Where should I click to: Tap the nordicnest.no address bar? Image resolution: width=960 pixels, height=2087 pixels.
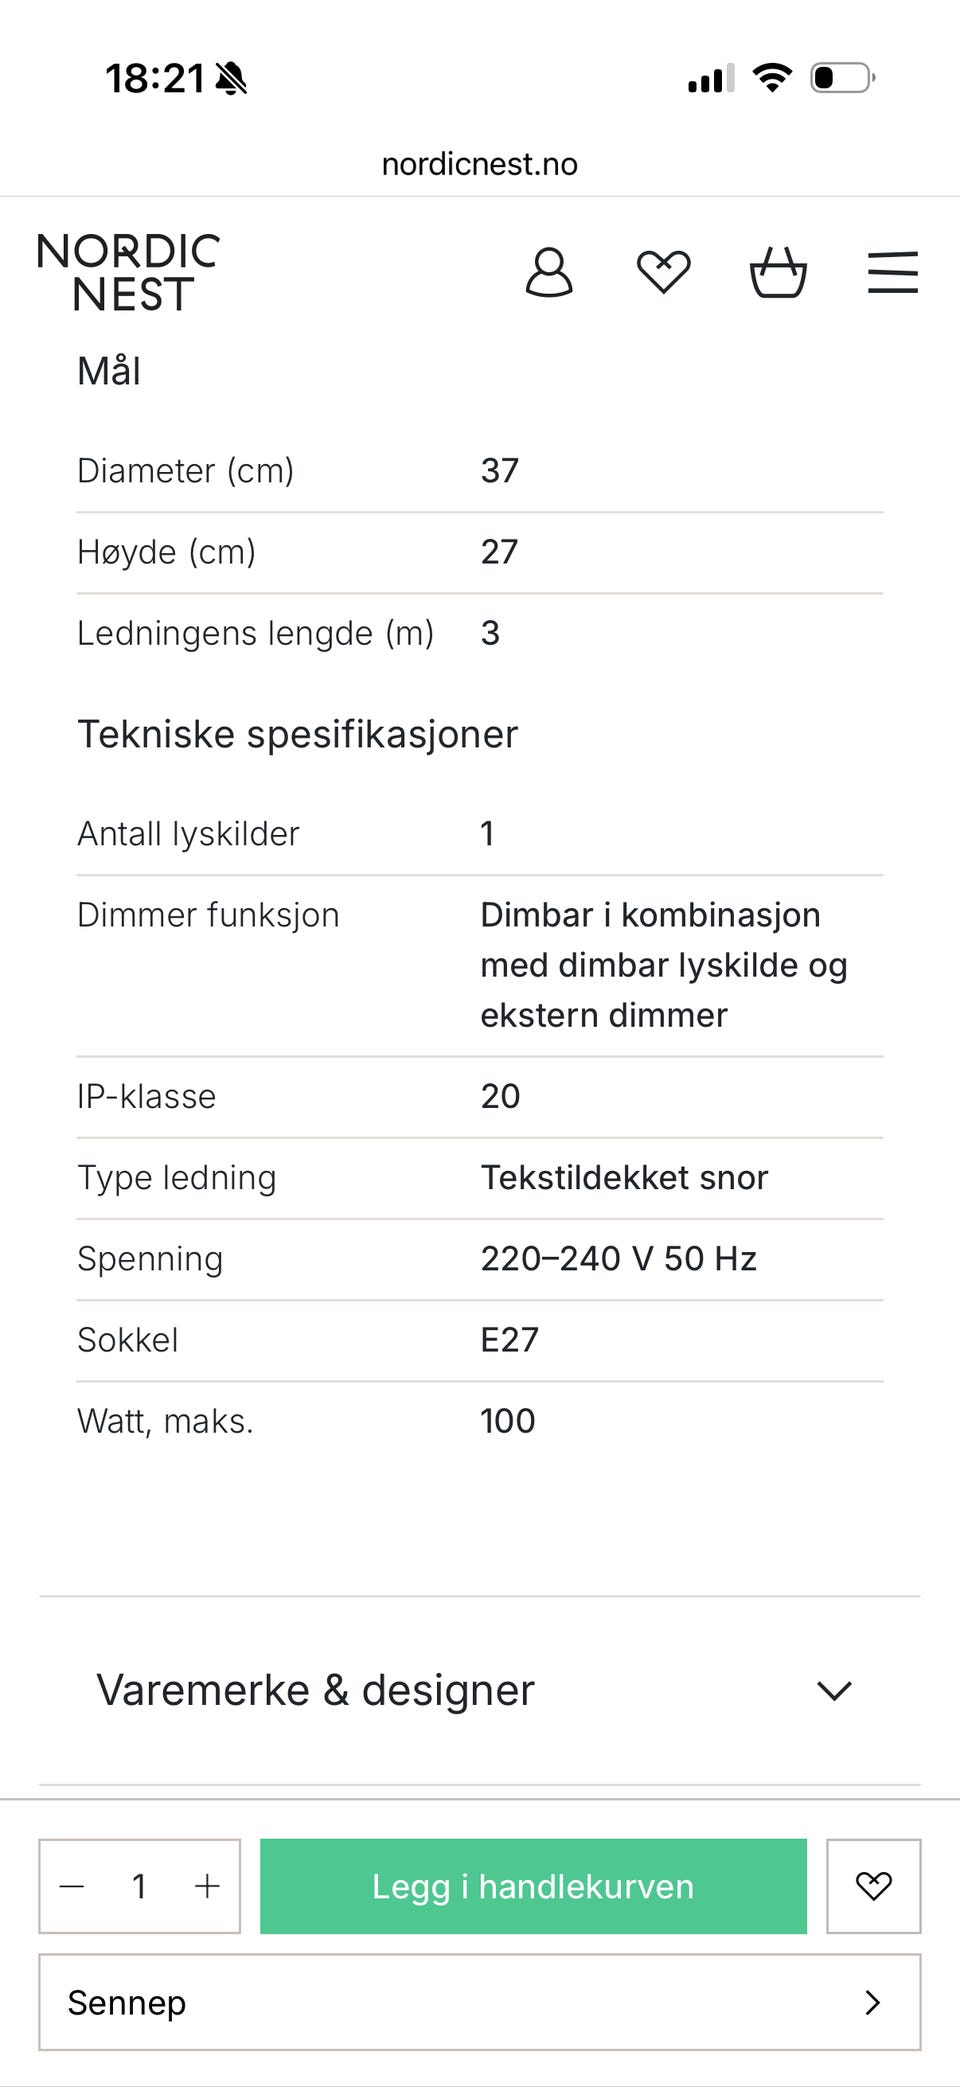[x=480, y=164]
